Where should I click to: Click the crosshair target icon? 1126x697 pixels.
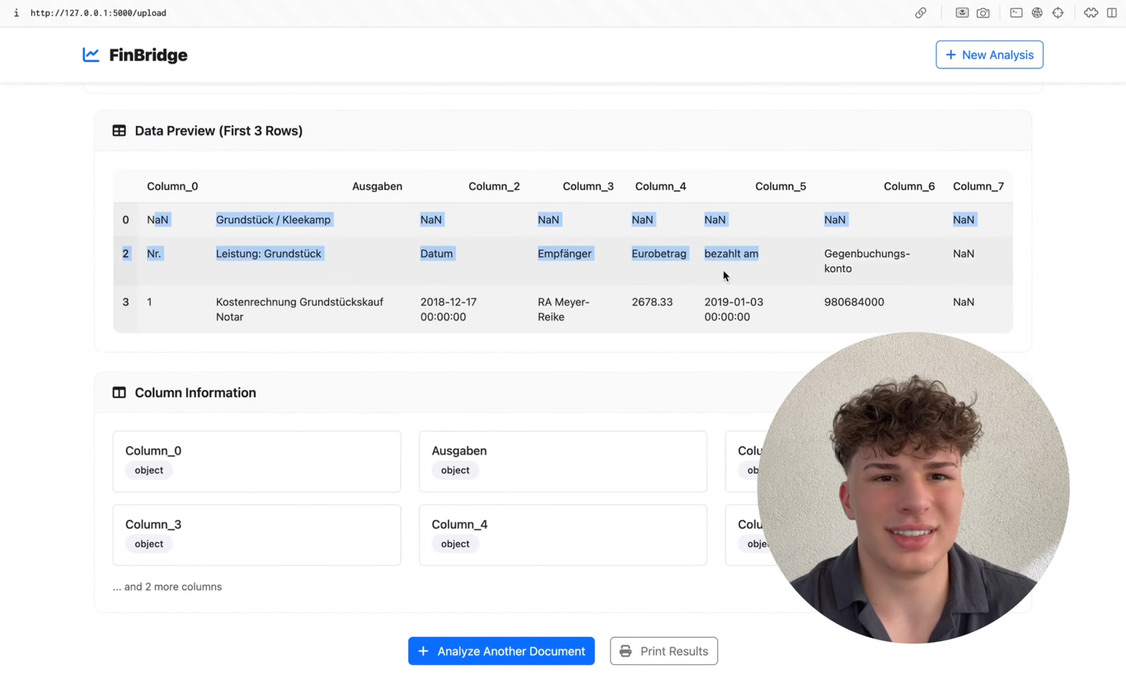pos(1058,13)
